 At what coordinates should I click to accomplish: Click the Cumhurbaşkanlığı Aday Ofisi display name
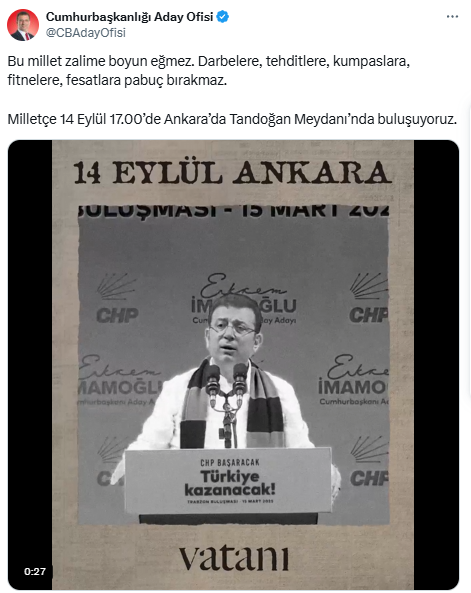129,17
